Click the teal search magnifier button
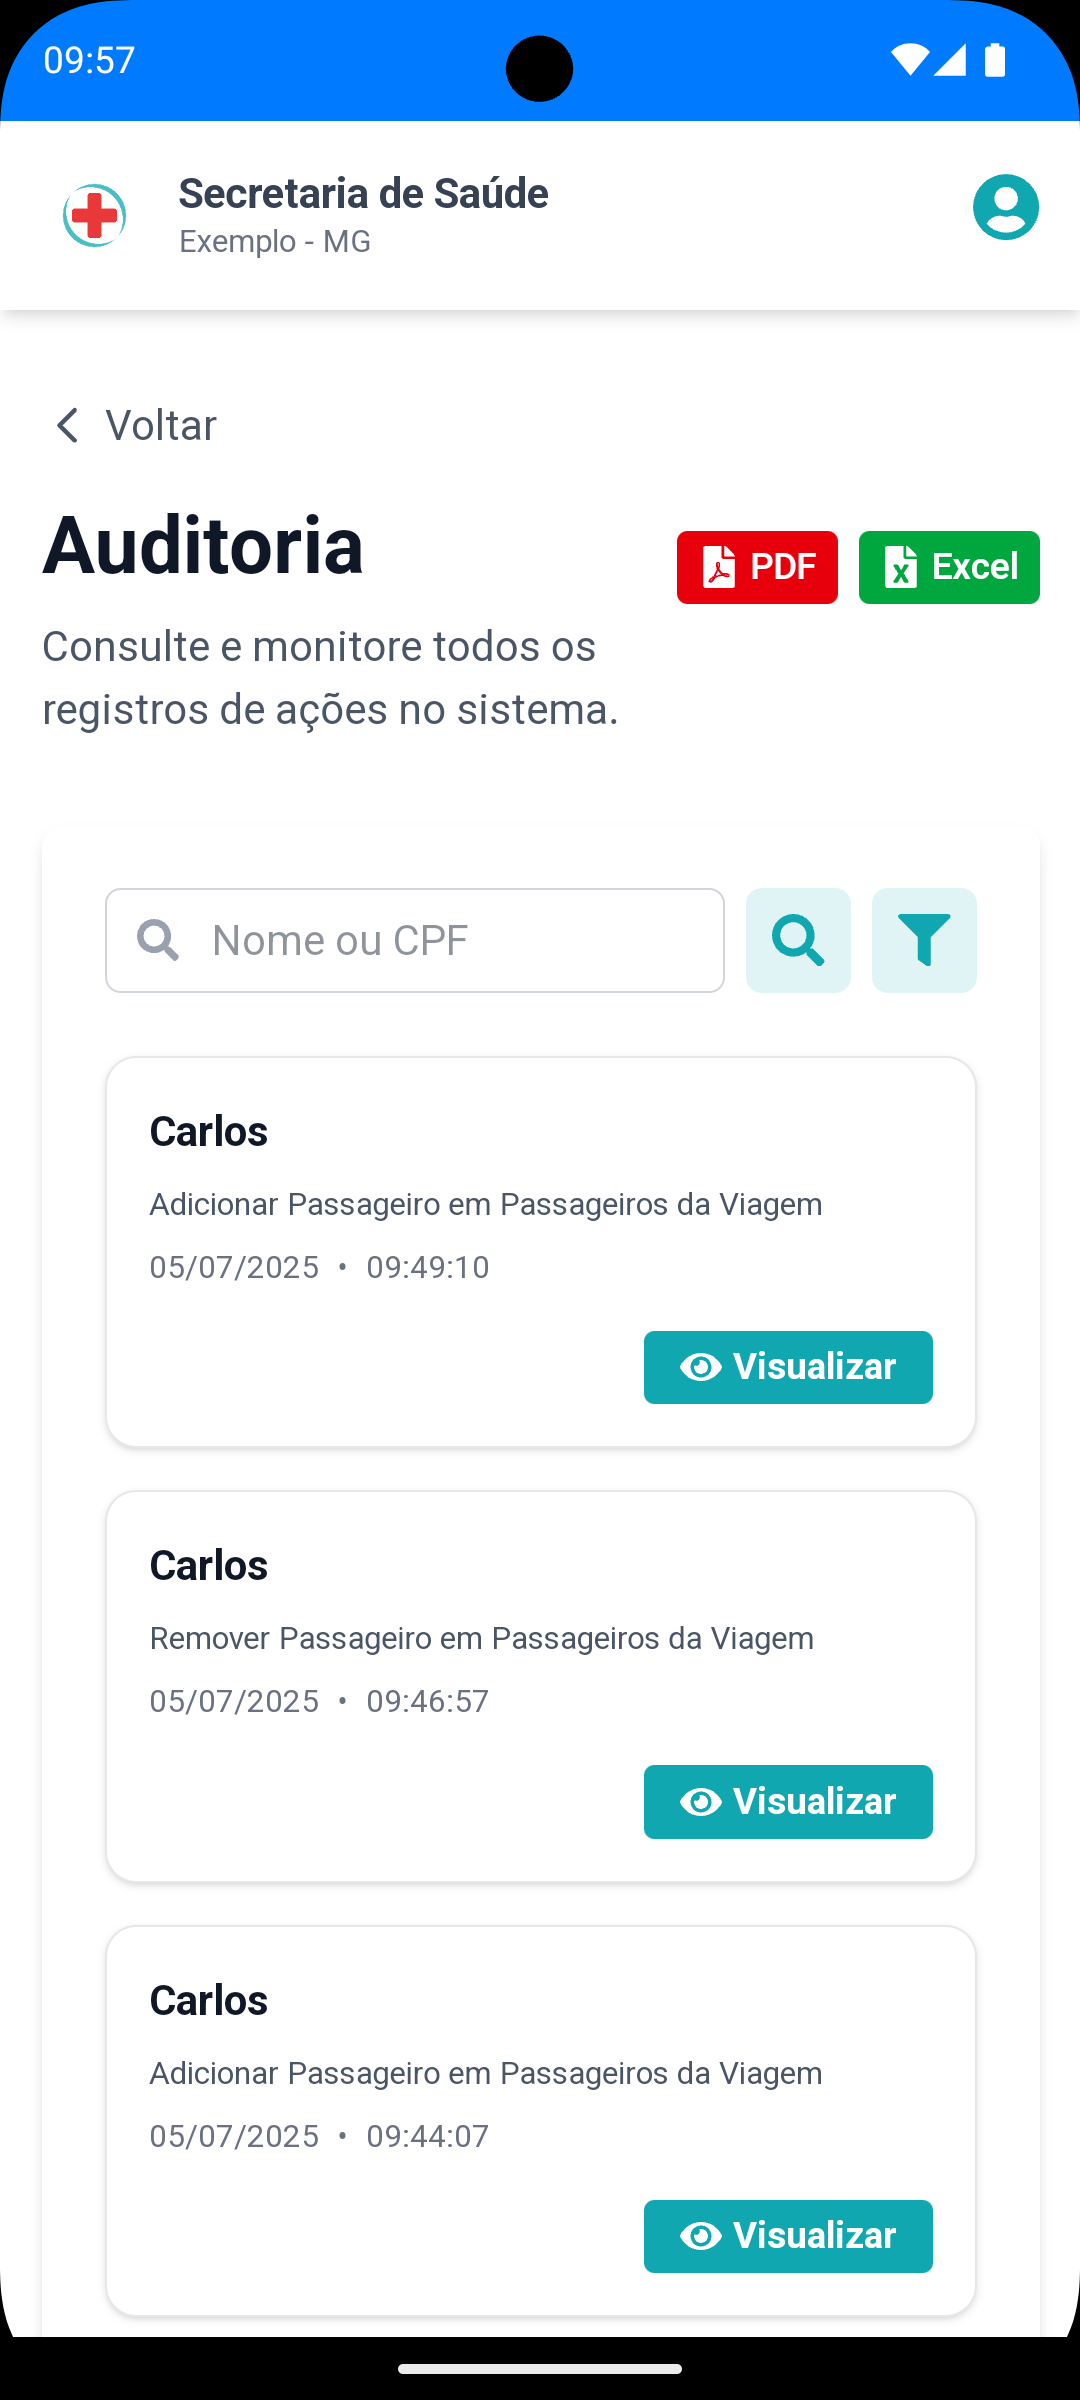1080x2400 pixels. [x=798, y=940]
